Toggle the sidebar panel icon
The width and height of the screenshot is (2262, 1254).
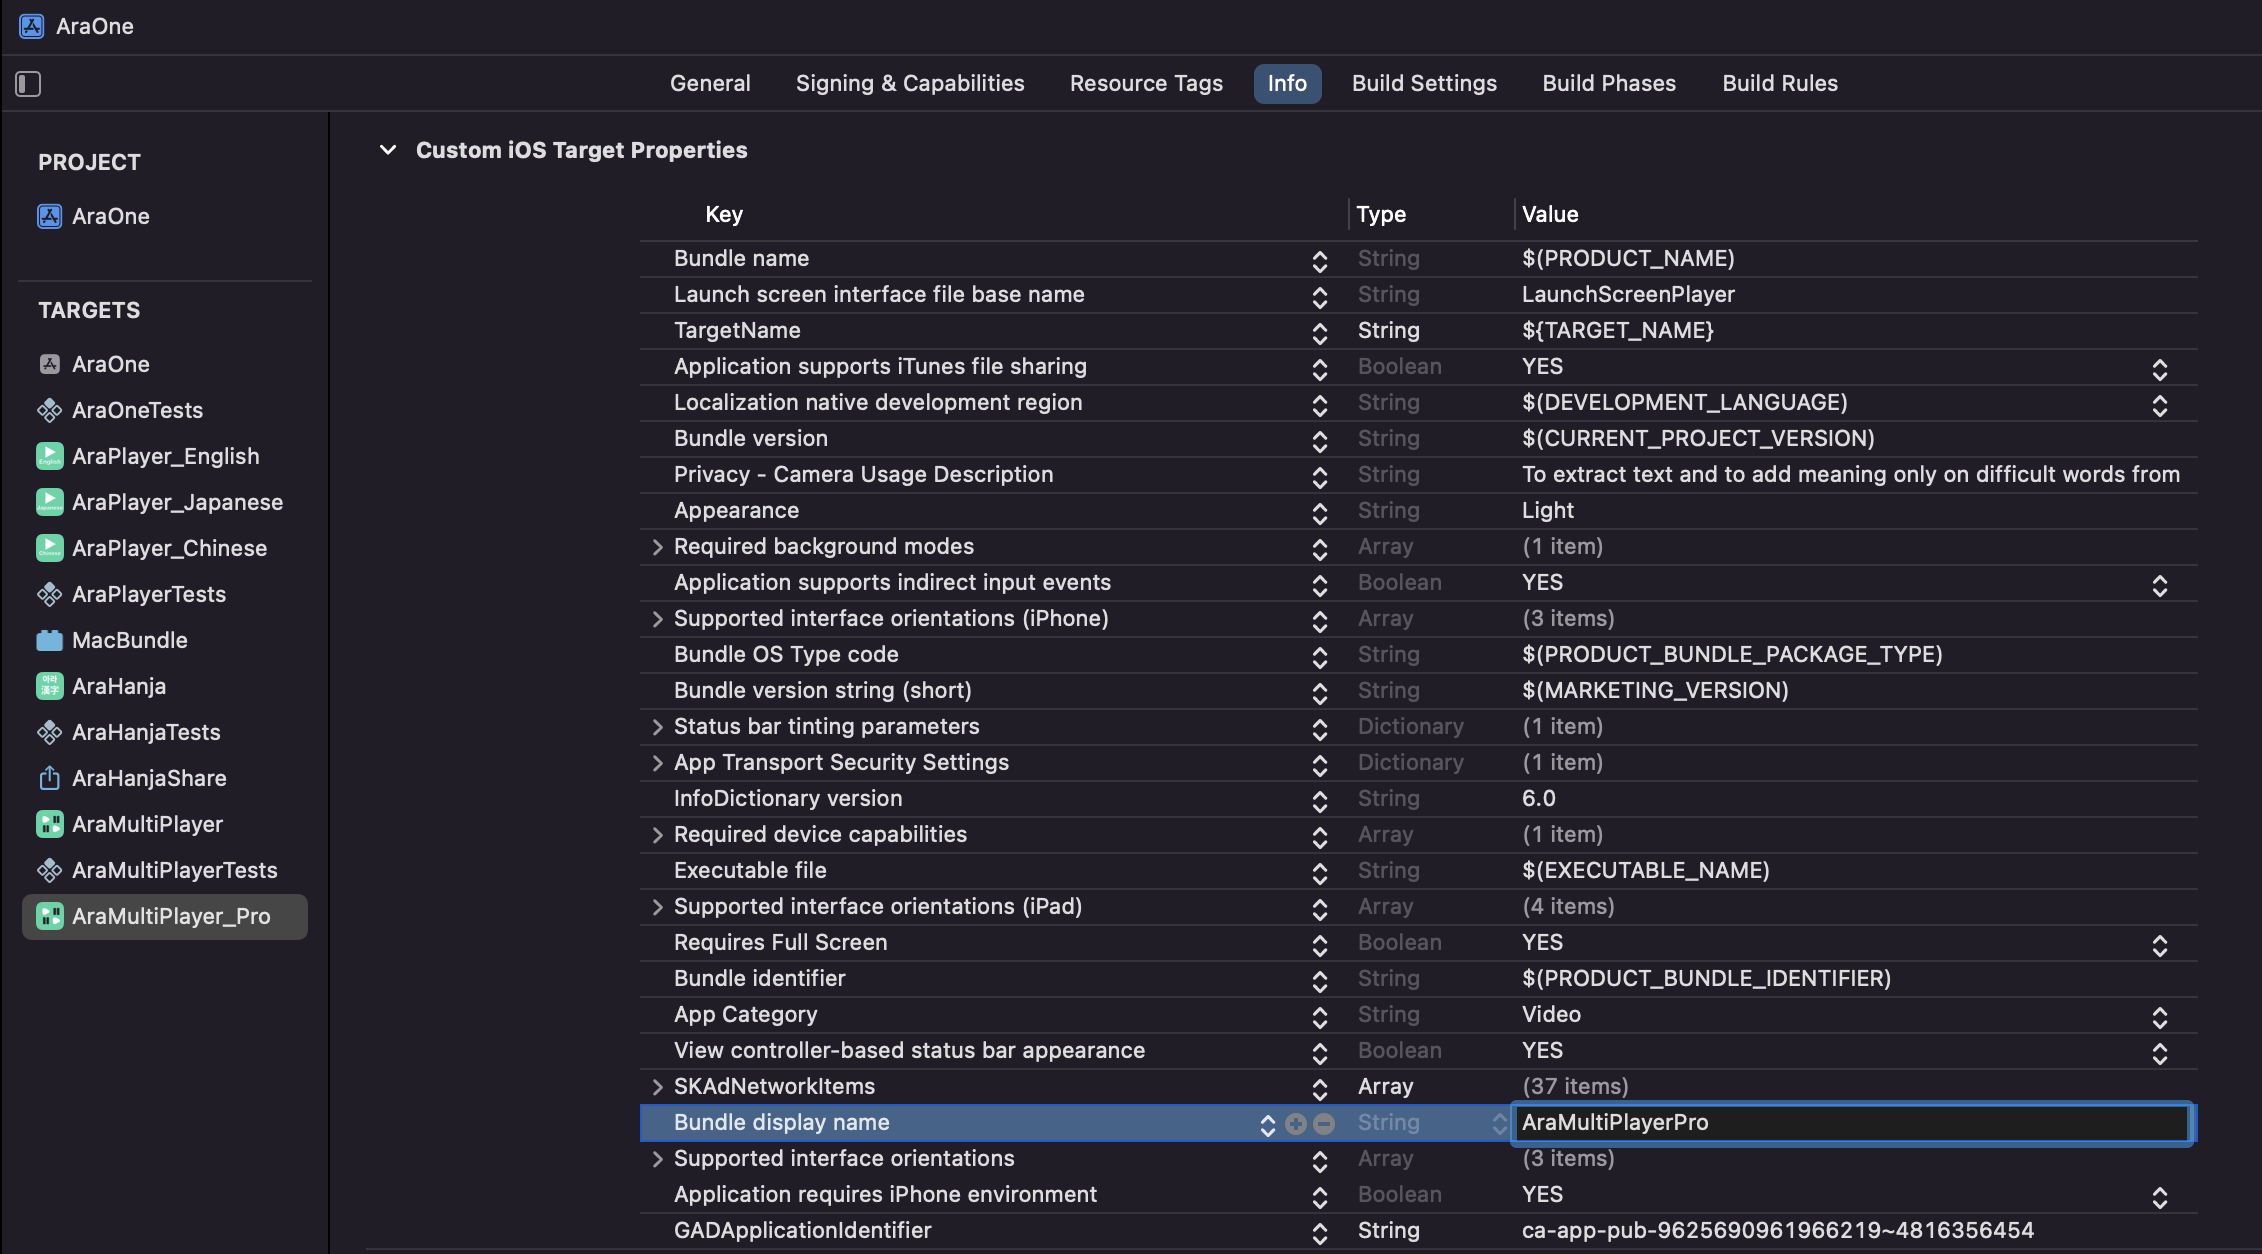click(28, 84)
